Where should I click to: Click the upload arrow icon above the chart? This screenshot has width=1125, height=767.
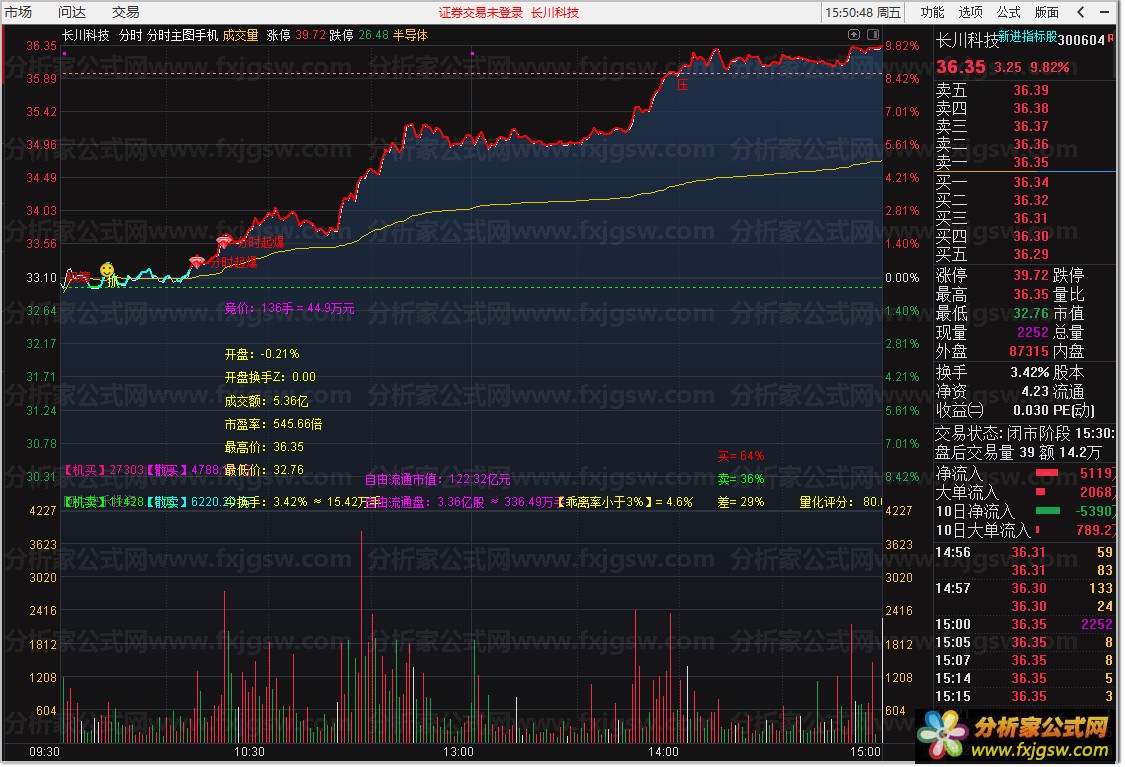tap(854, 34)
